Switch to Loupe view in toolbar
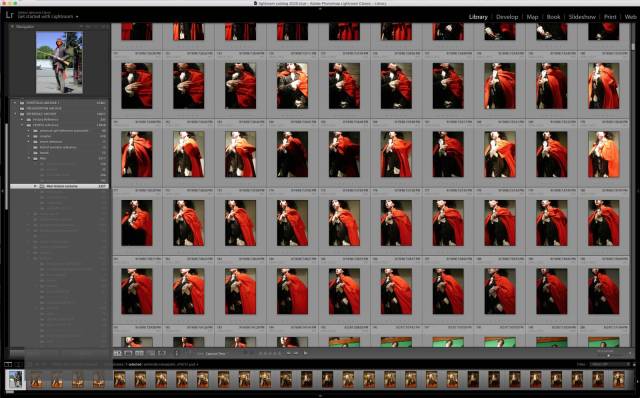The width and height of the screenshot is (640, 398). tap(128, 353)
